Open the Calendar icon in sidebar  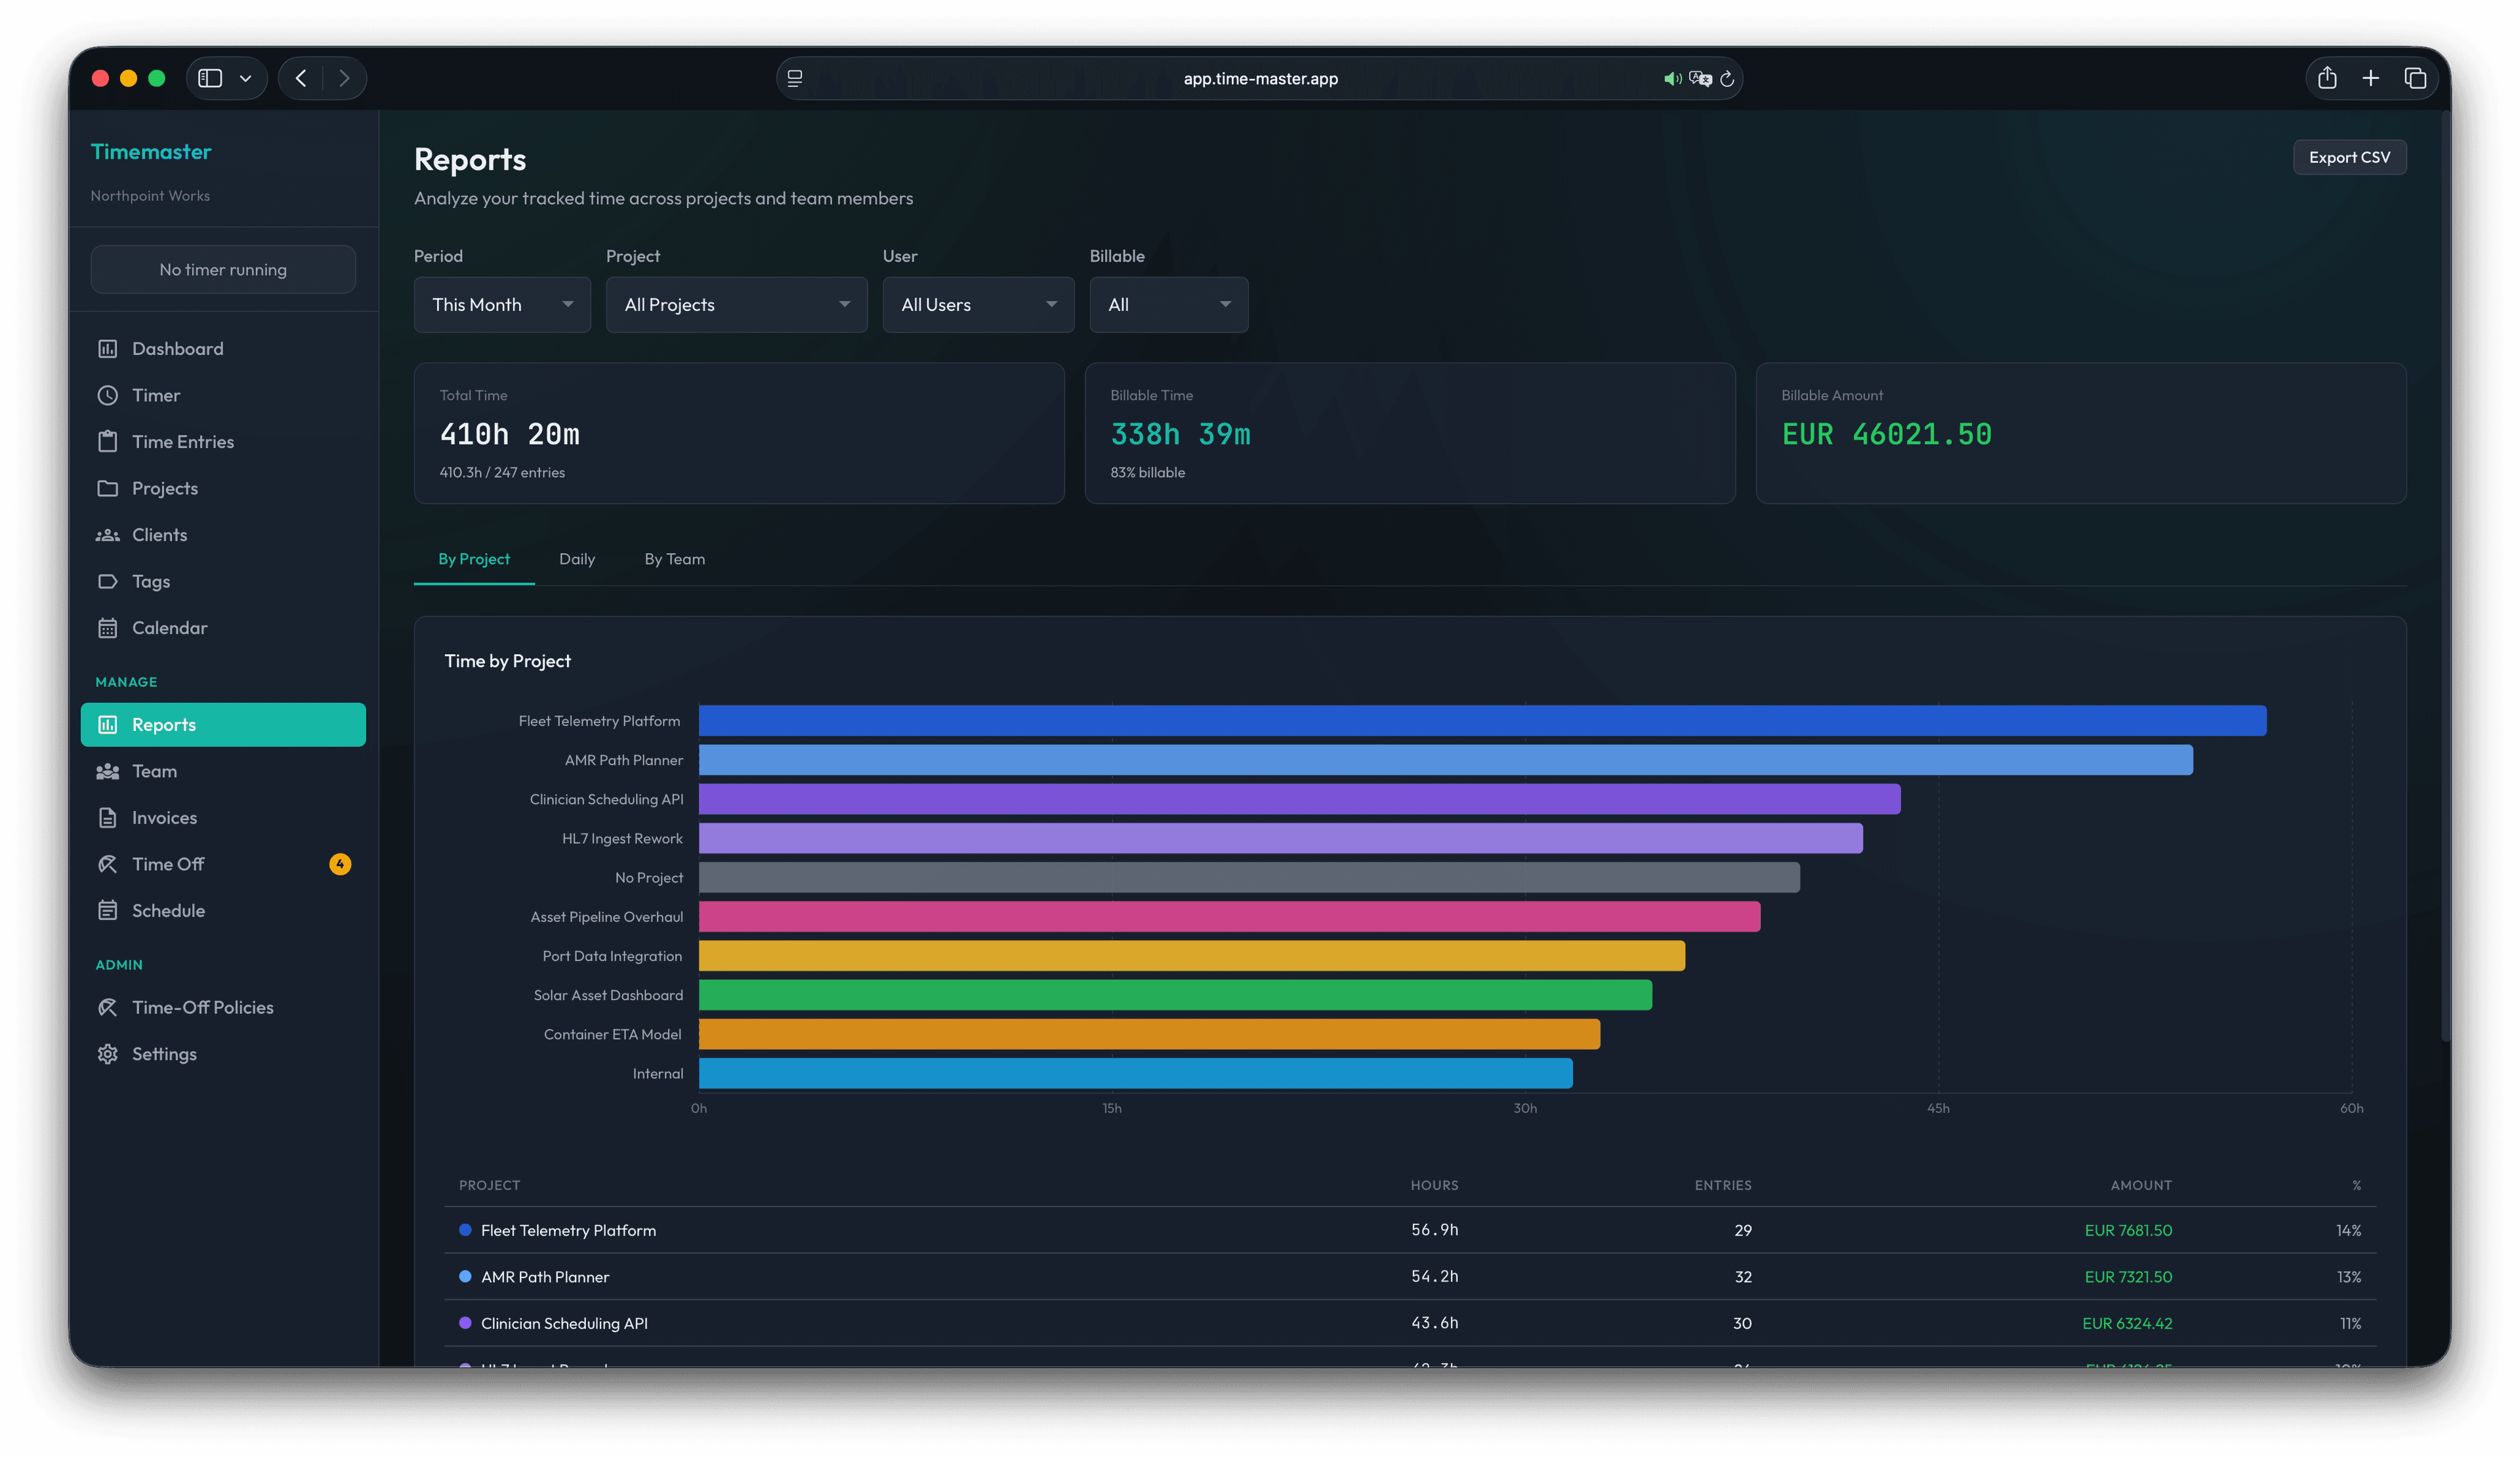point(107,628)
